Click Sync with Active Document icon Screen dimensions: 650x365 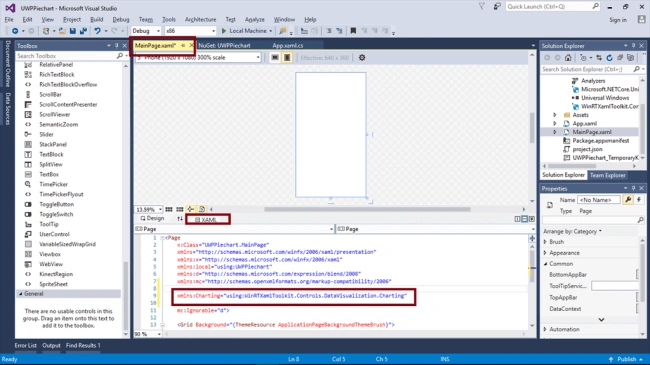599,58
